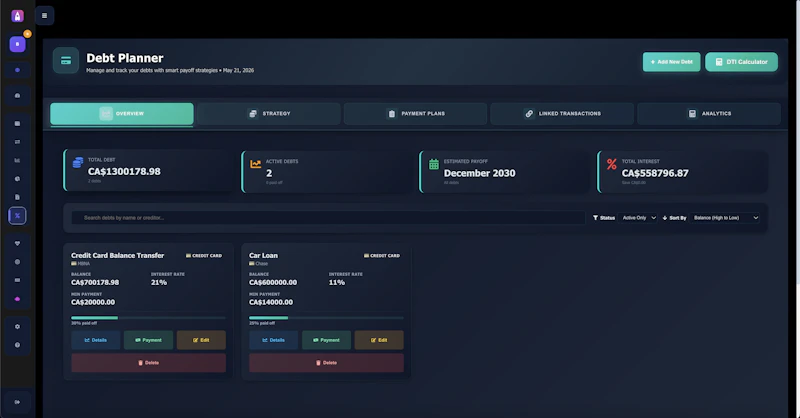Open the DTI Calculator
This screenshot has width=800, height=418.
pyautogui.click(x=741, y=62)
